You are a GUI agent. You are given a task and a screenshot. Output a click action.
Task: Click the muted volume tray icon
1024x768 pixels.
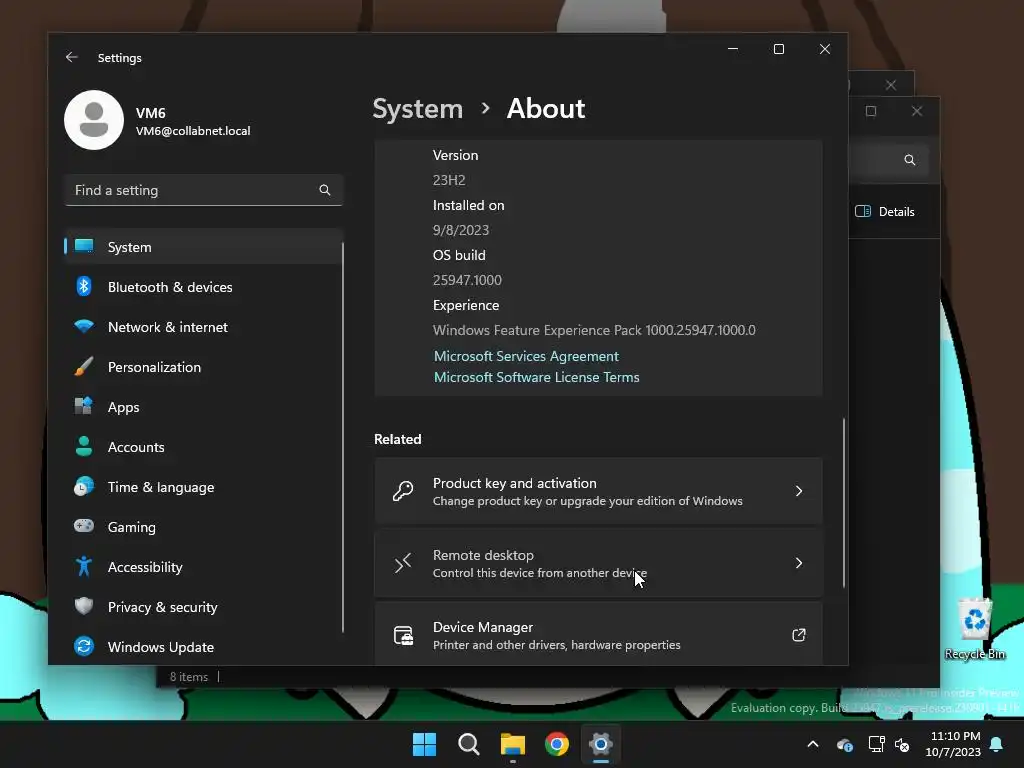[x=902, y=744]
